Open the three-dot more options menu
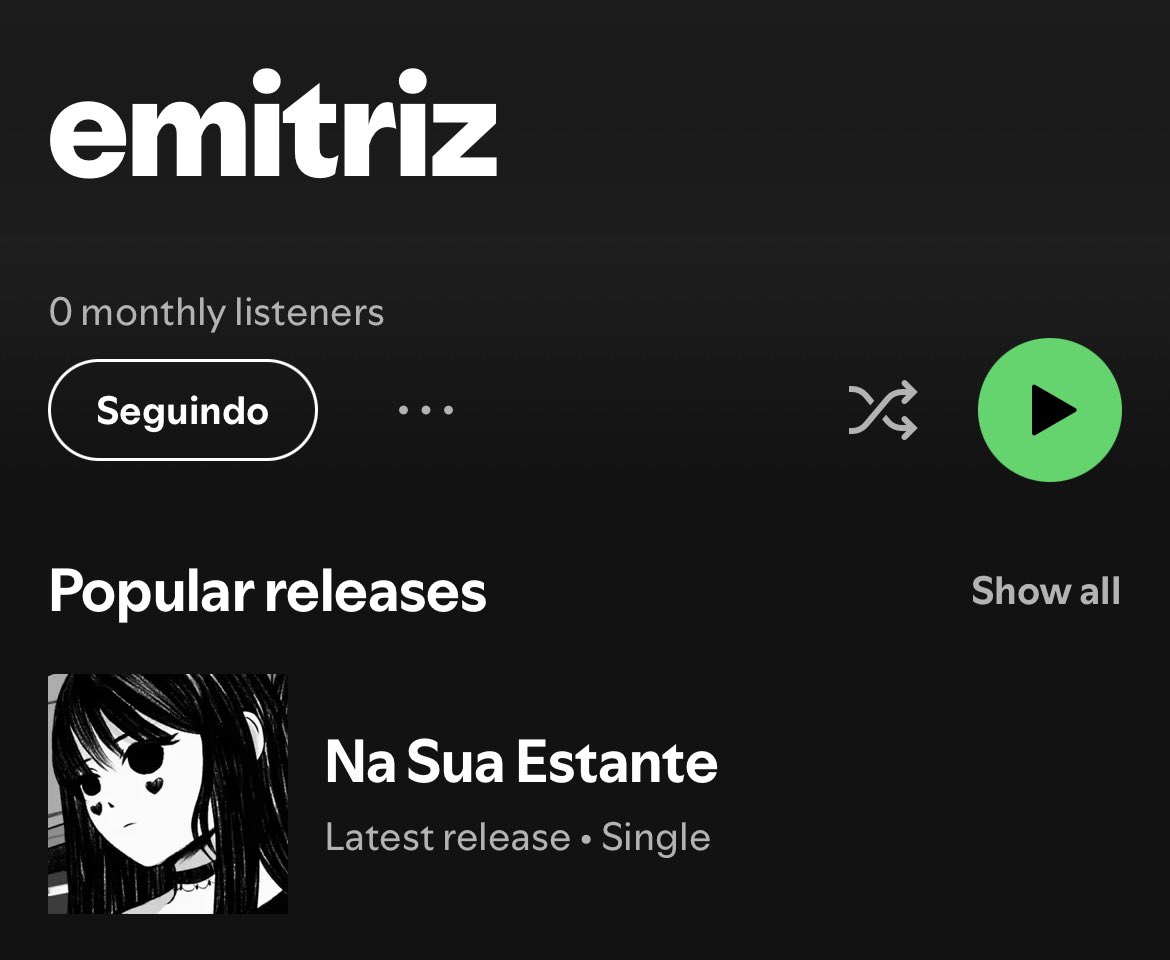The image size is (1170, 960). pos(425,410)
